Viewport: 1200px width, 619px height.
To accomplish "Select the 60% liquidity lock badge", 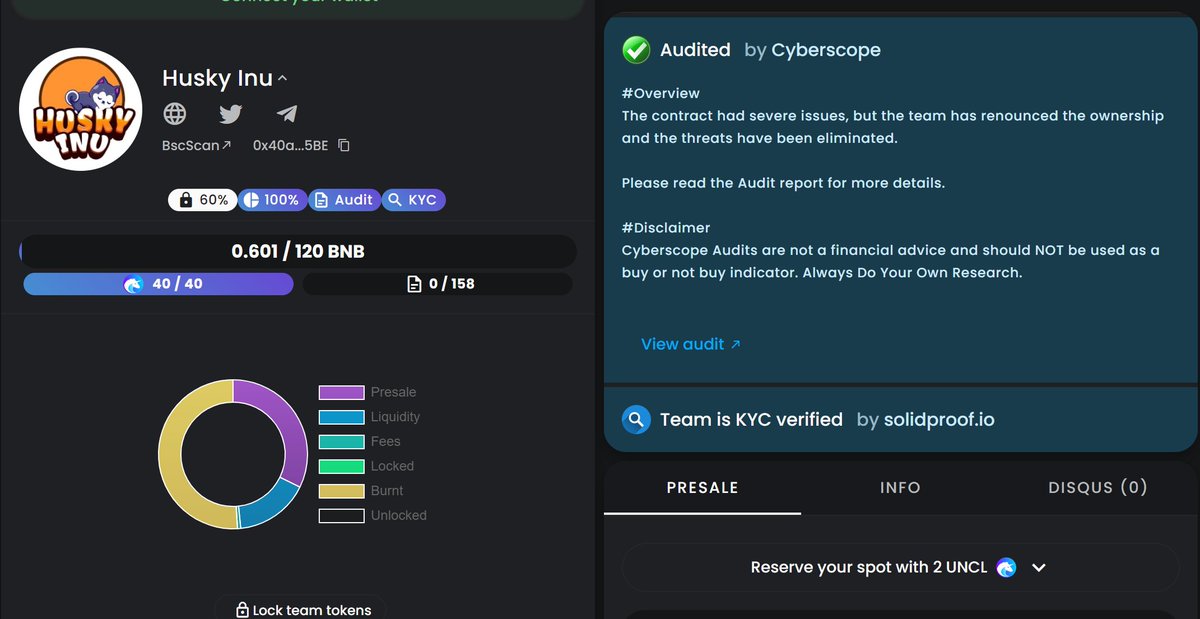I will pyautogui.click(x=203, y=200).
